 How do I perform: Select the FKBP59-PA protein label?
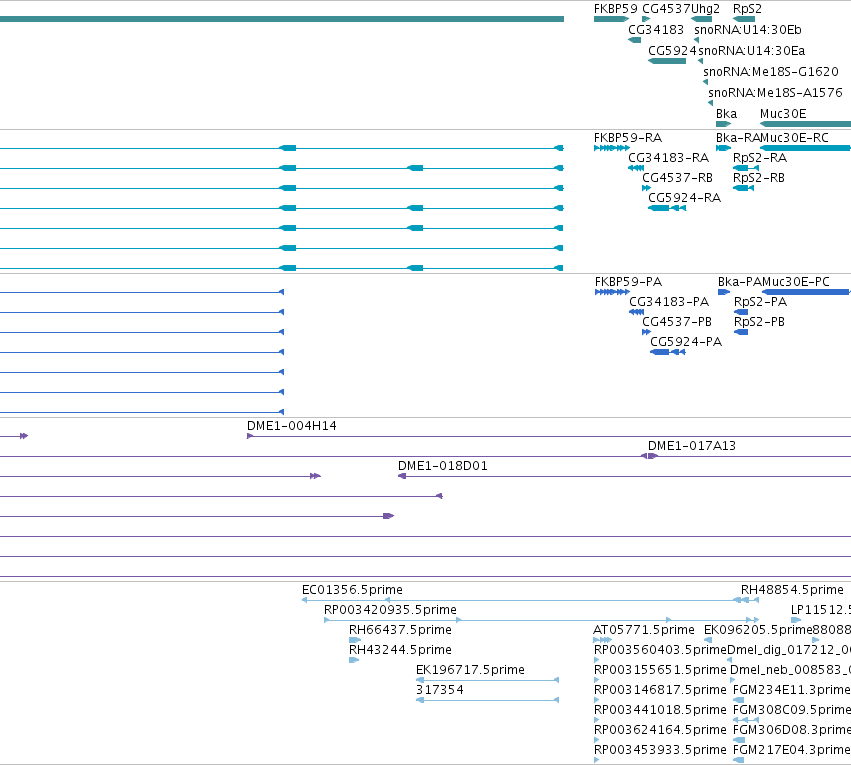point(628,282)
